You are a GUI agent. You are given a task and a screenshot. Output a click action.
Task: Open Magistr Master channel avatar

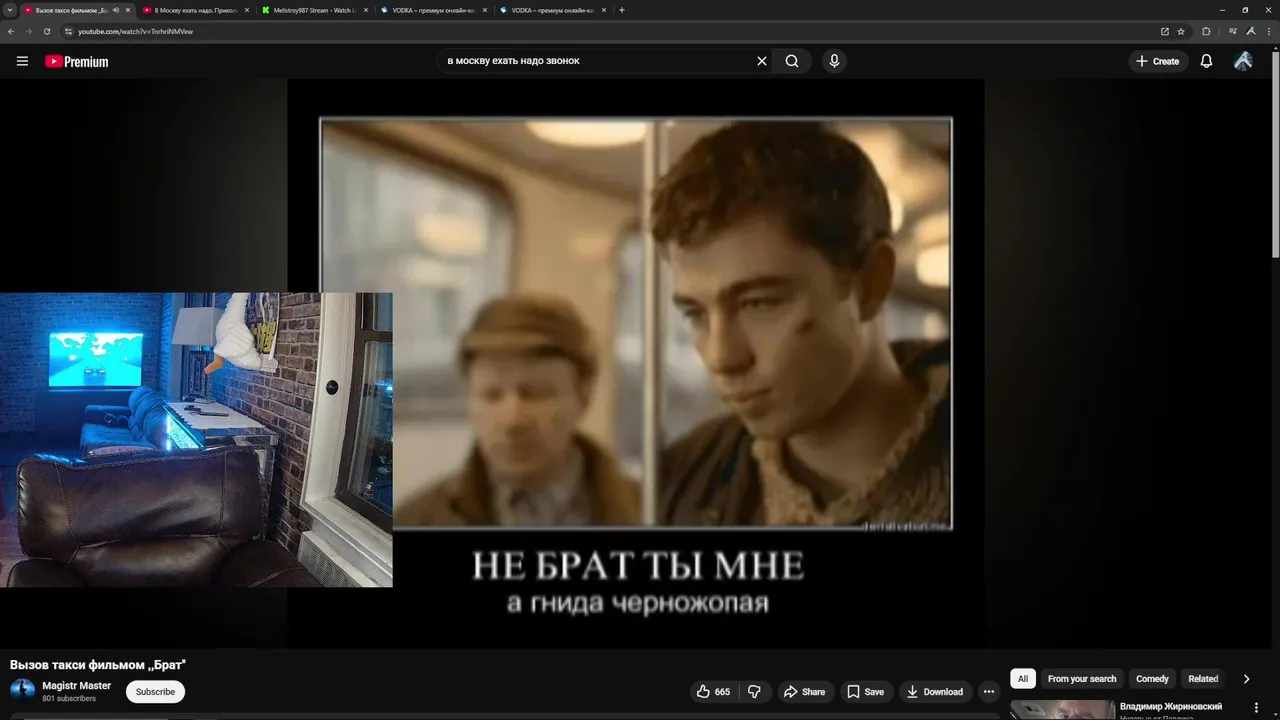[22, 691]
